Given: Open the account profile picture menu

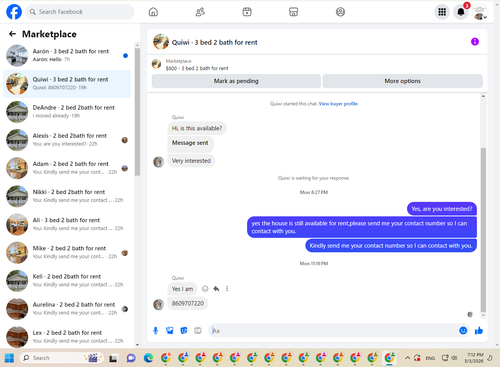Looking at the screenshot, I should [x=480, y=12].
